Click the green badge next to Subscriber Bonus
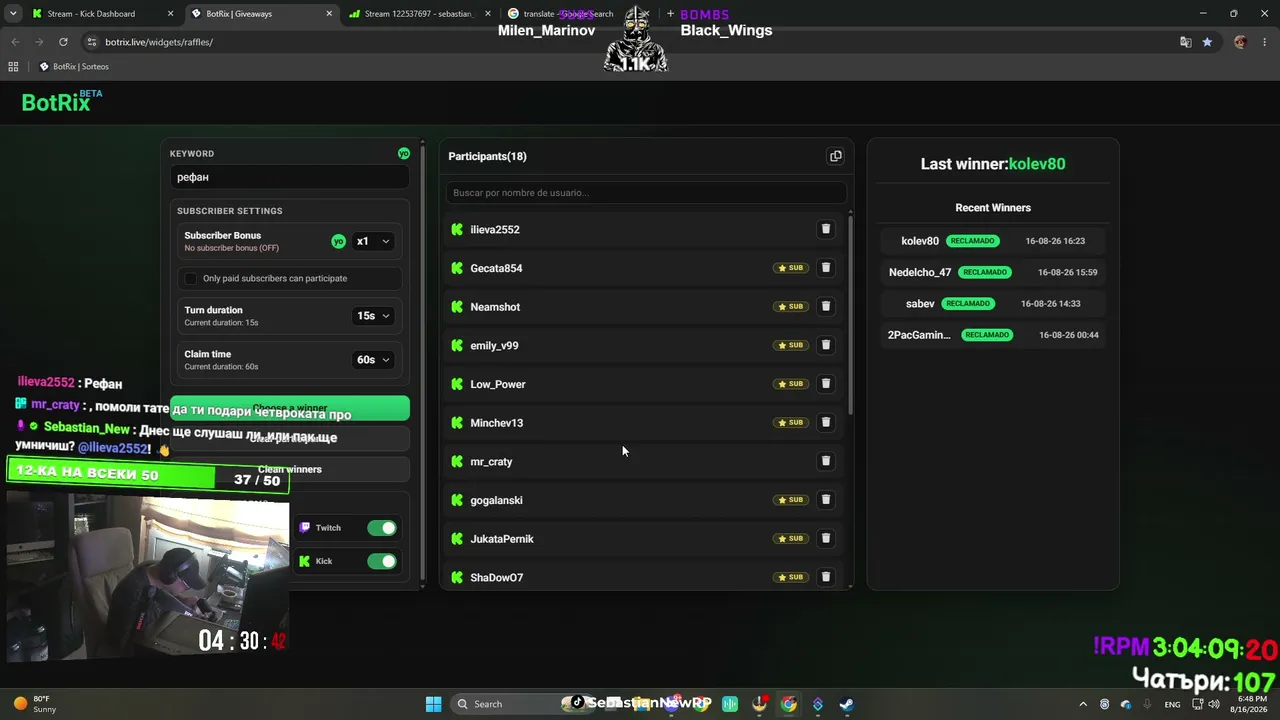Viewport: 1280px width, 720px height. (338, 241)
